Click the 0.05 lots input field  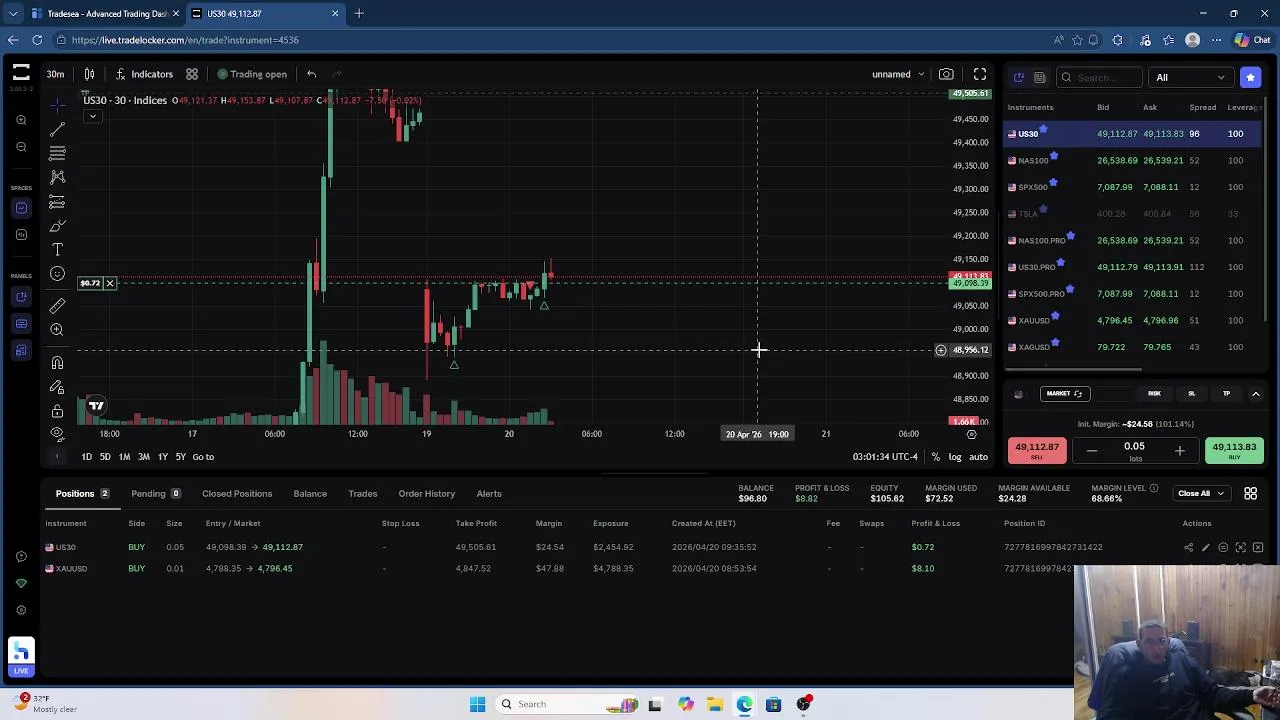point(1134,450)
